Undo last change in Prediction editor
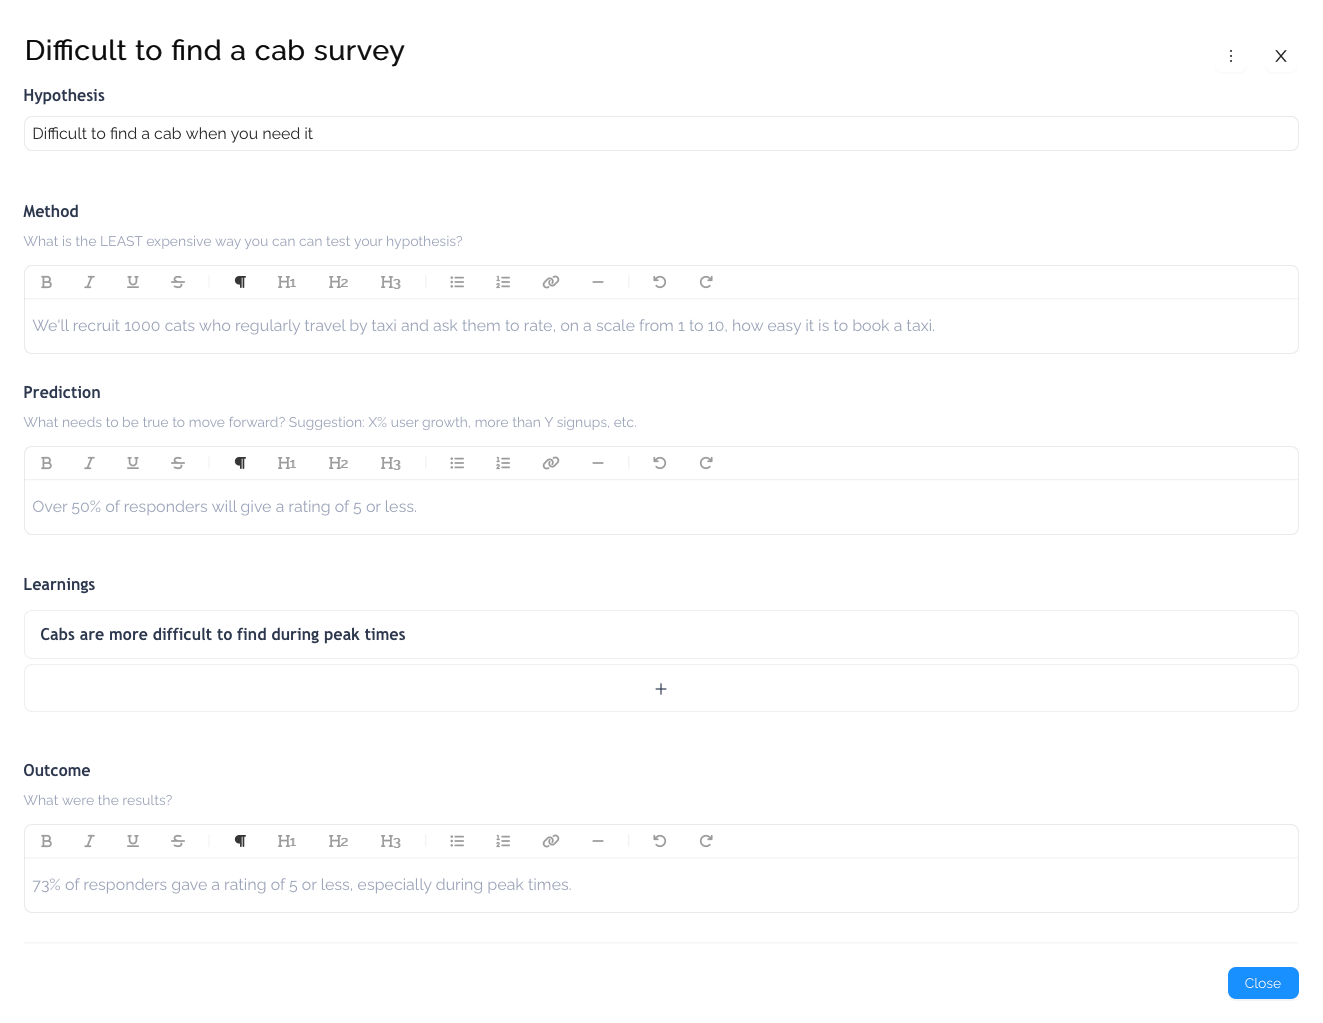1323x1023 pixels. coord(660,463)
